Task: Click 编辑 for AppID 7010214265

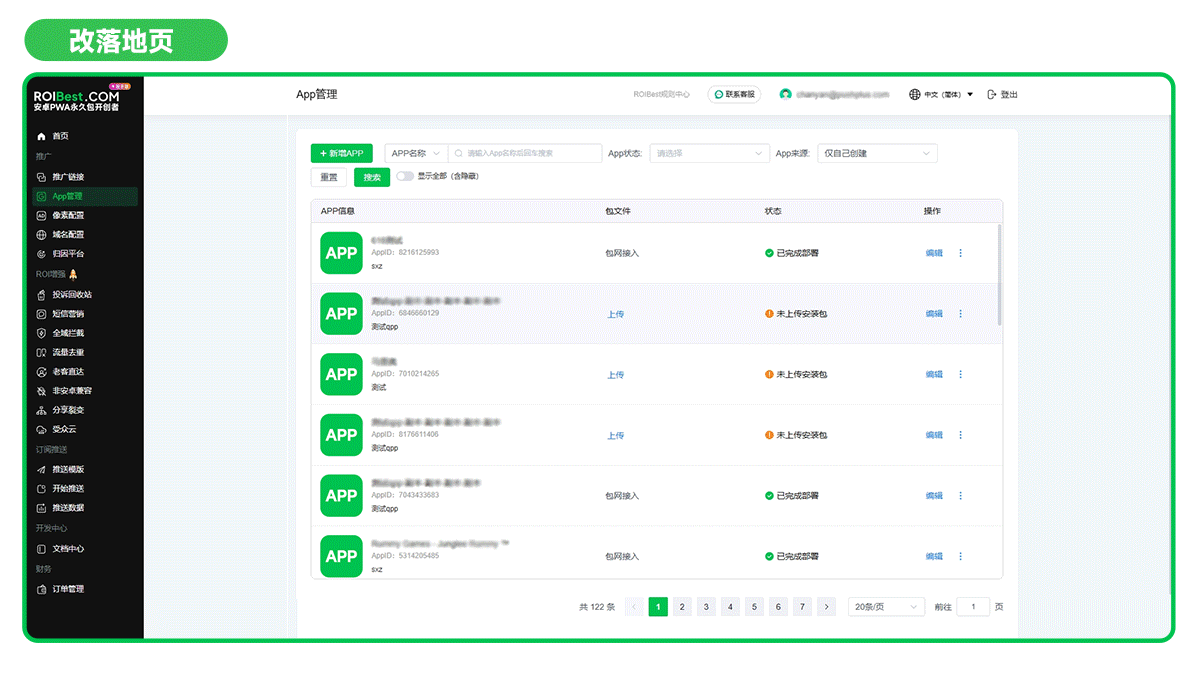Action: [x=934, y=374]
